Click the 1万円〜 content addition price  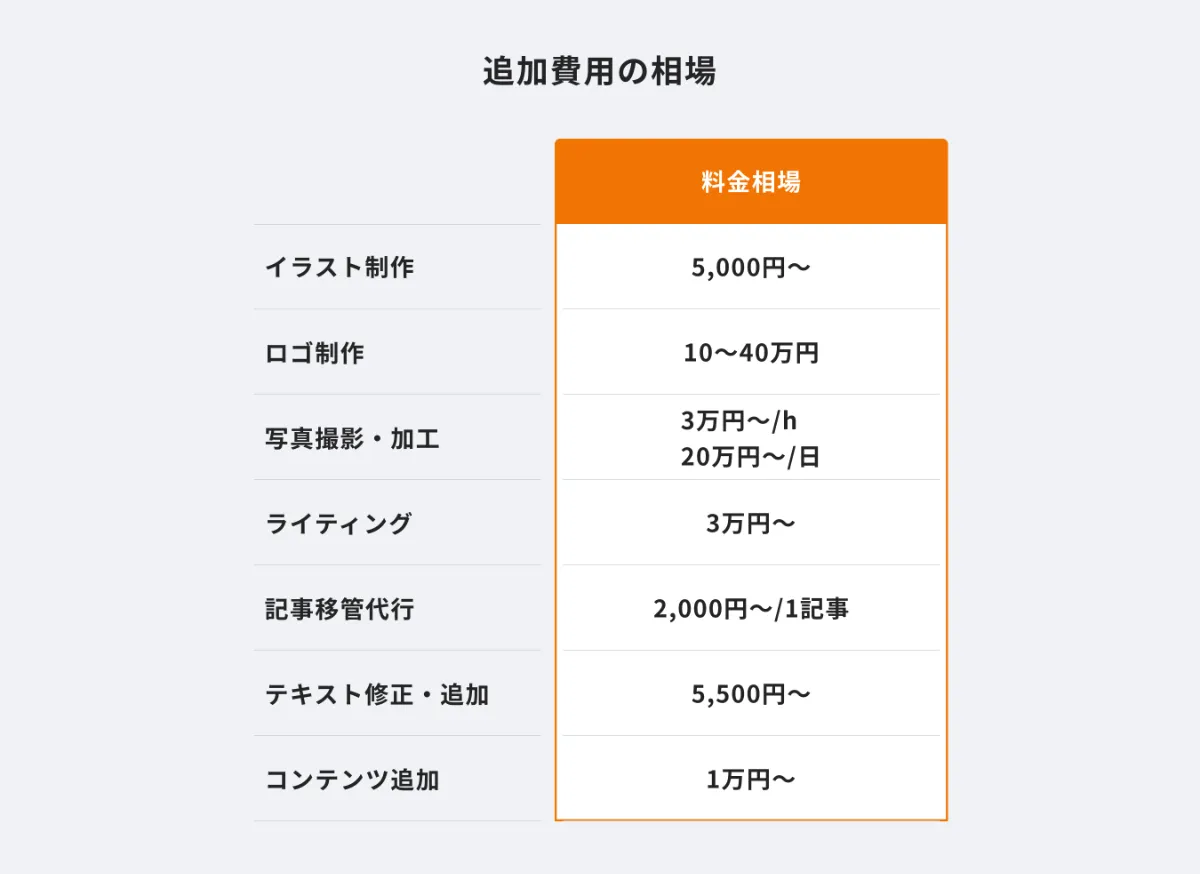pos(751,780)
